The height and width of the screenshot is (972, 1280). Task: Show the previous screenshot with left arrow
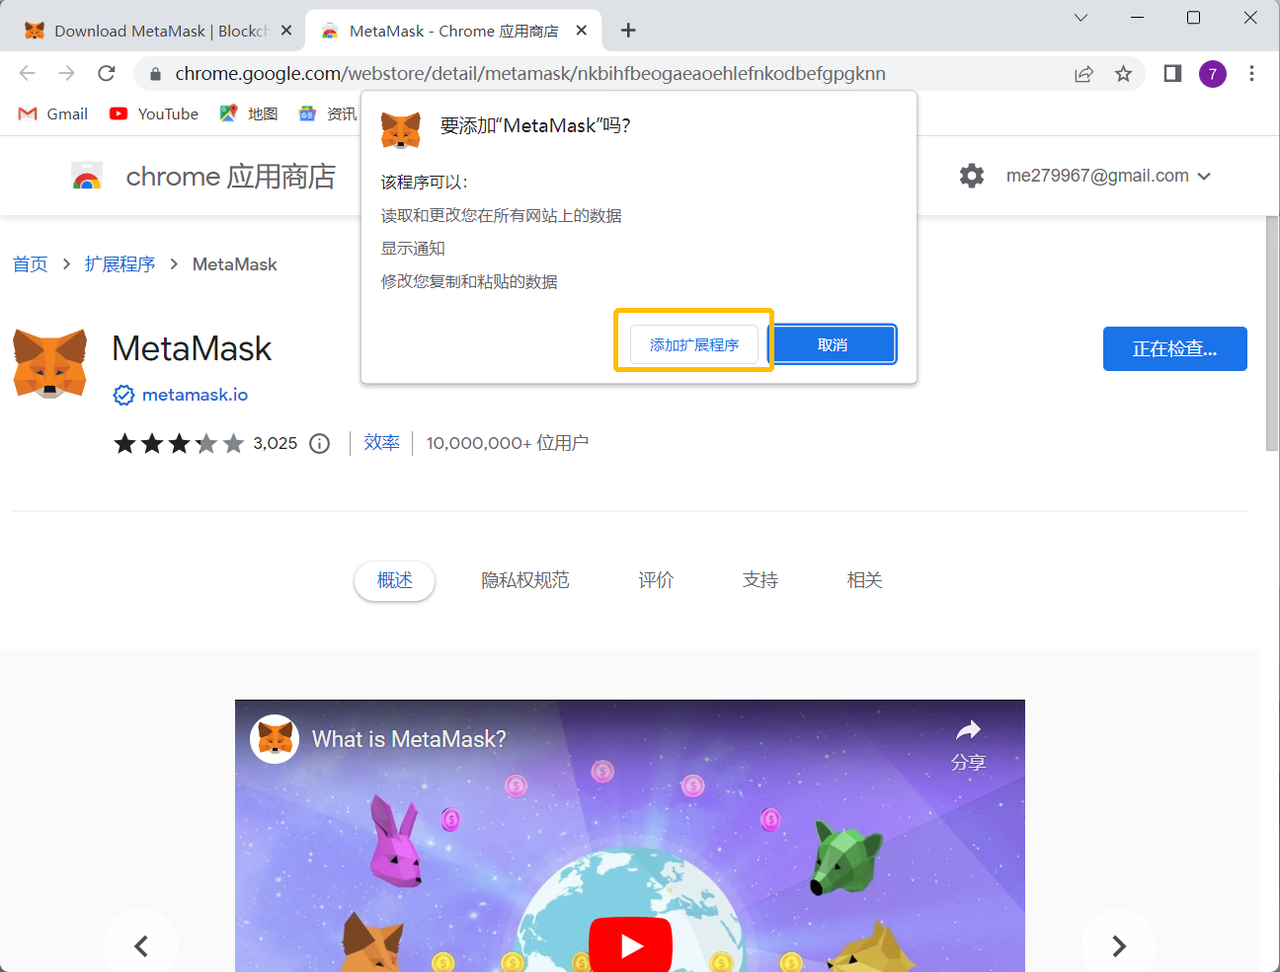click(141, 945)
